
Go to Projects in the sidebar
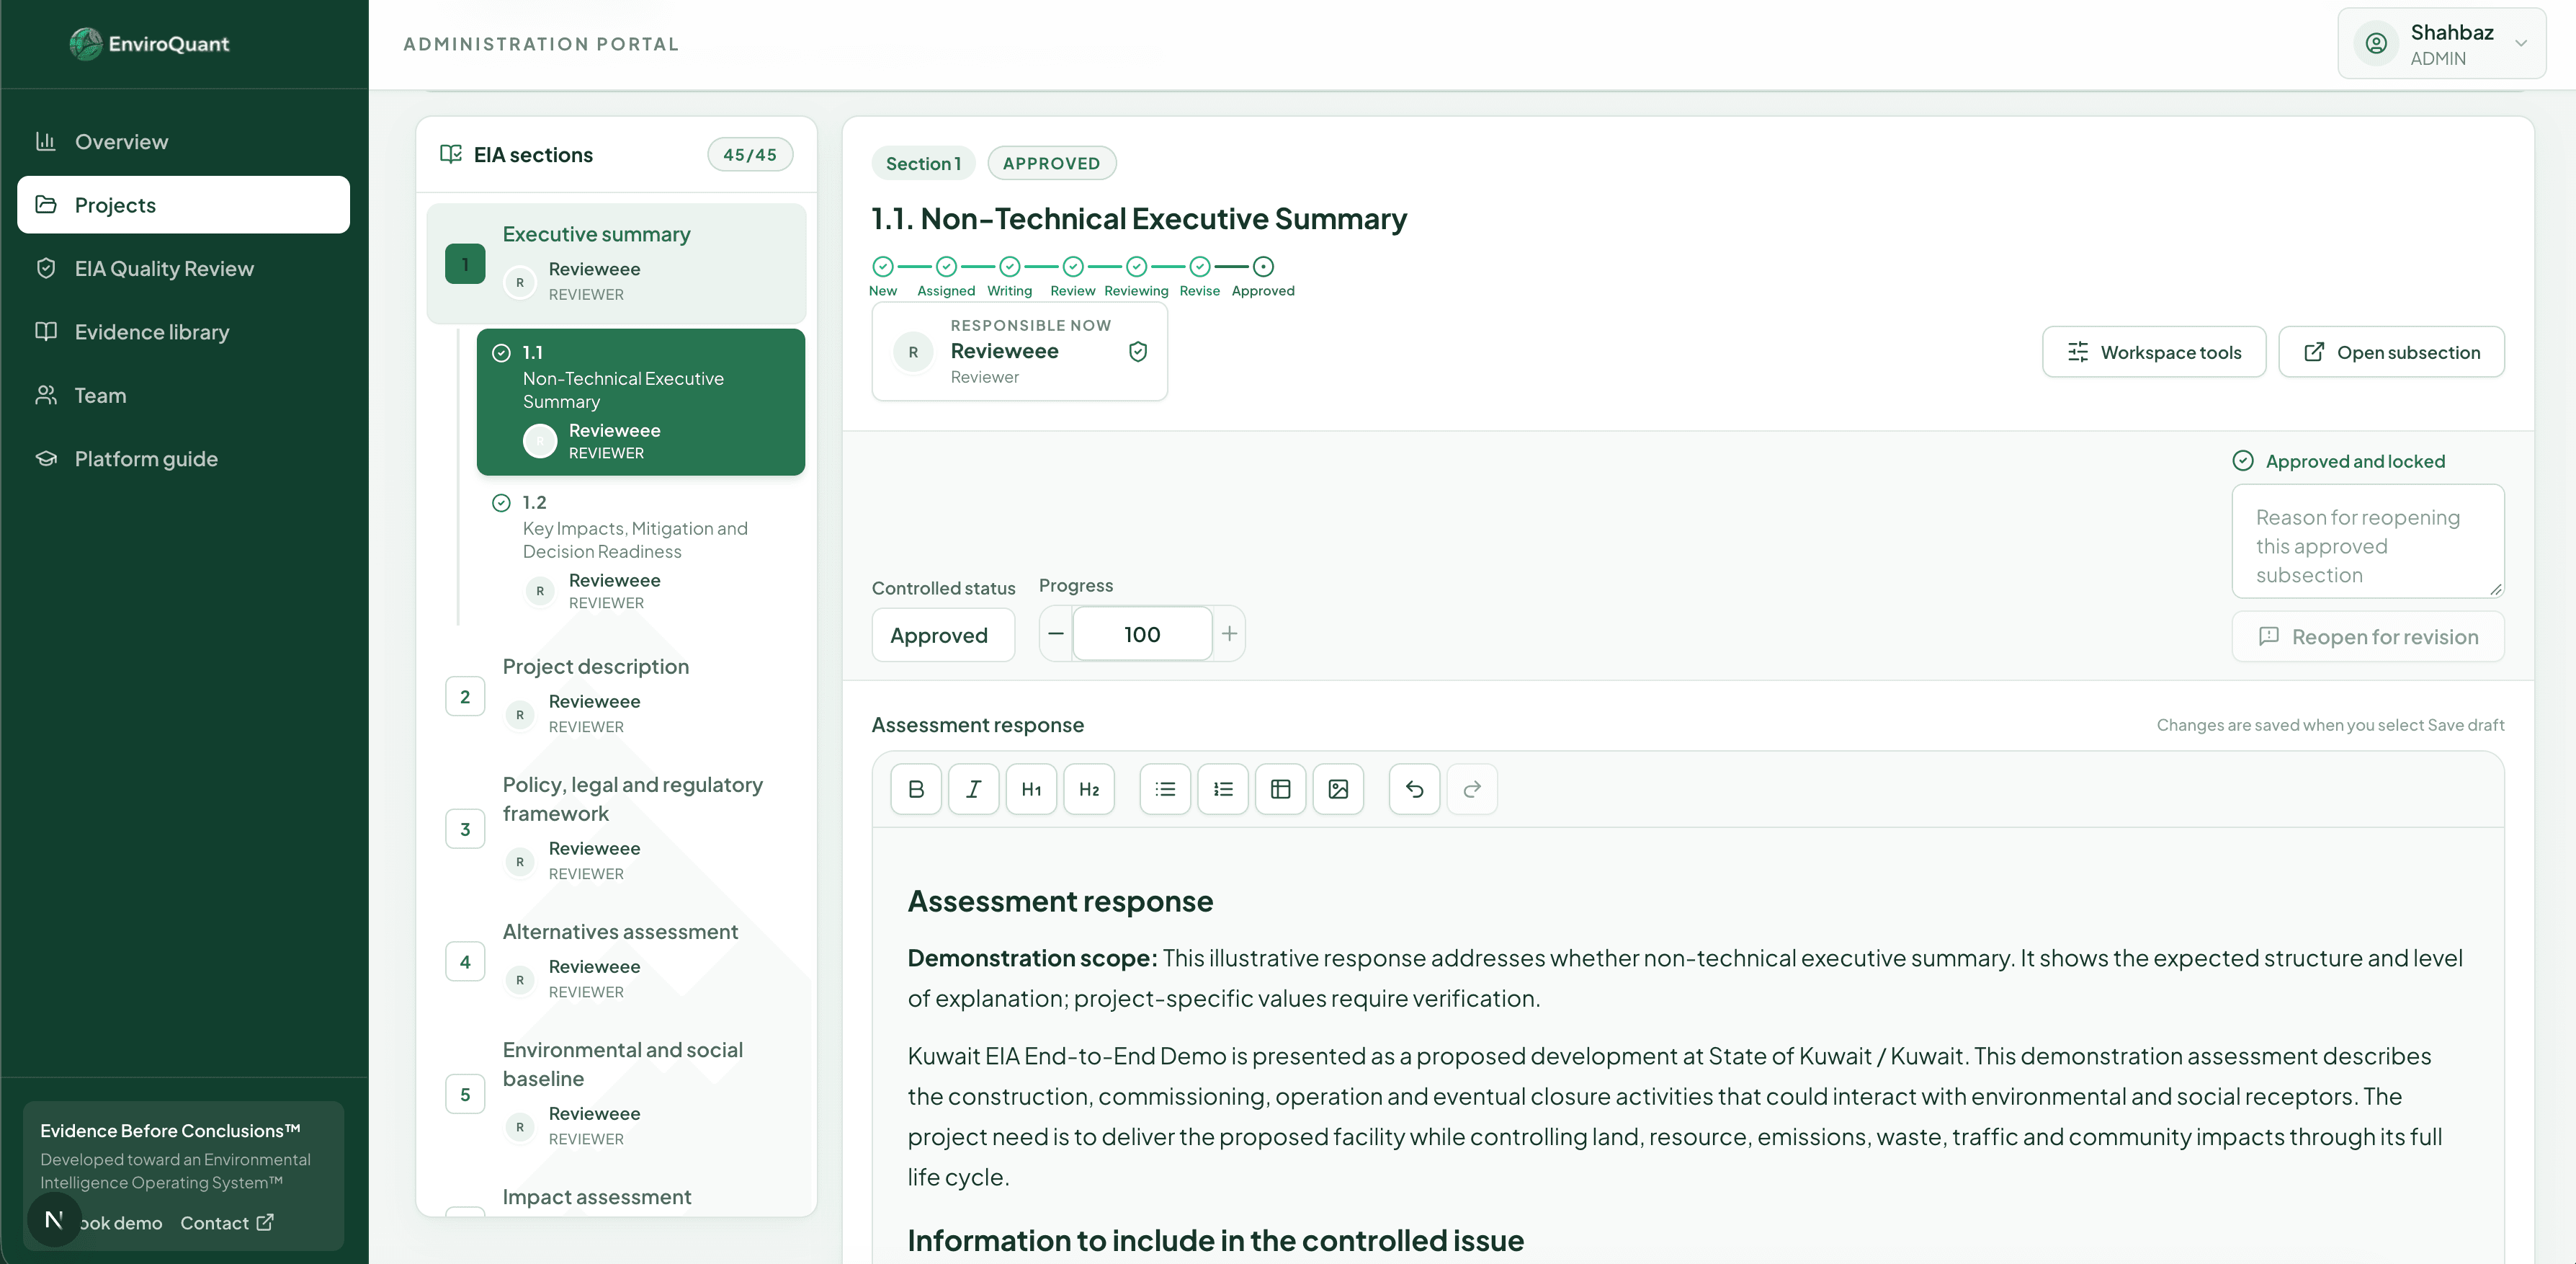(x=183, y=205)
